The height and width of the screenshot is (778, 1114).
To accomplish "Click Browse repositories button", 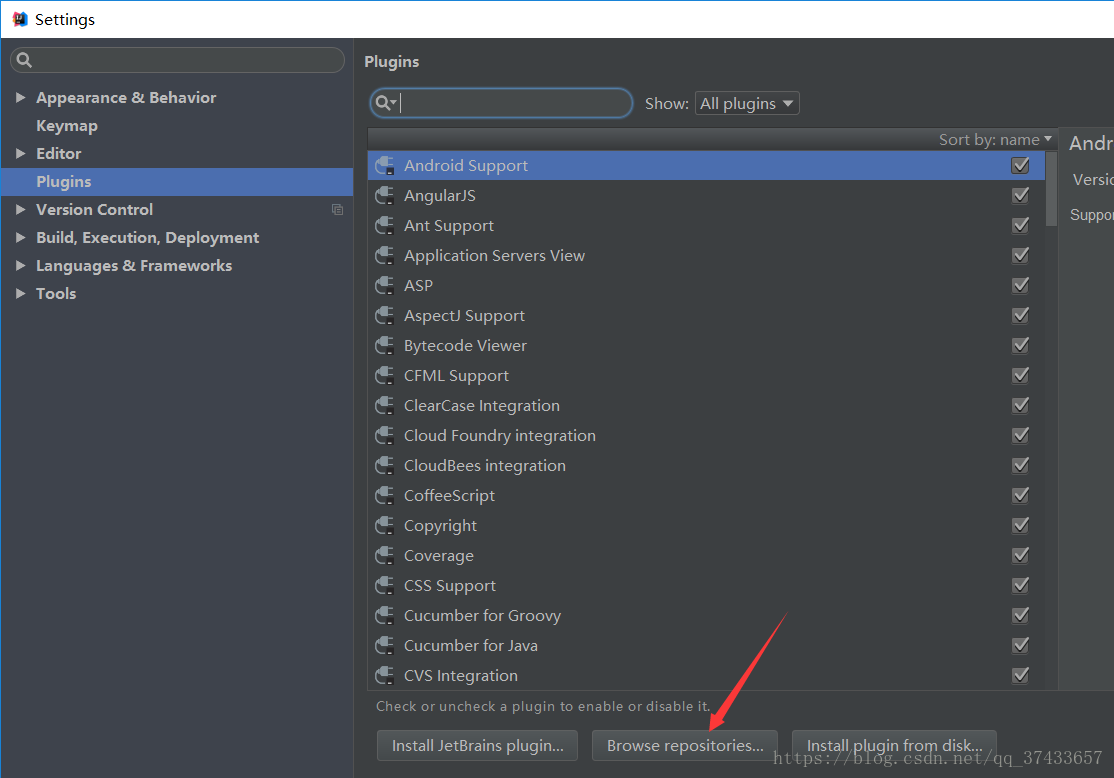I will 685,745.
